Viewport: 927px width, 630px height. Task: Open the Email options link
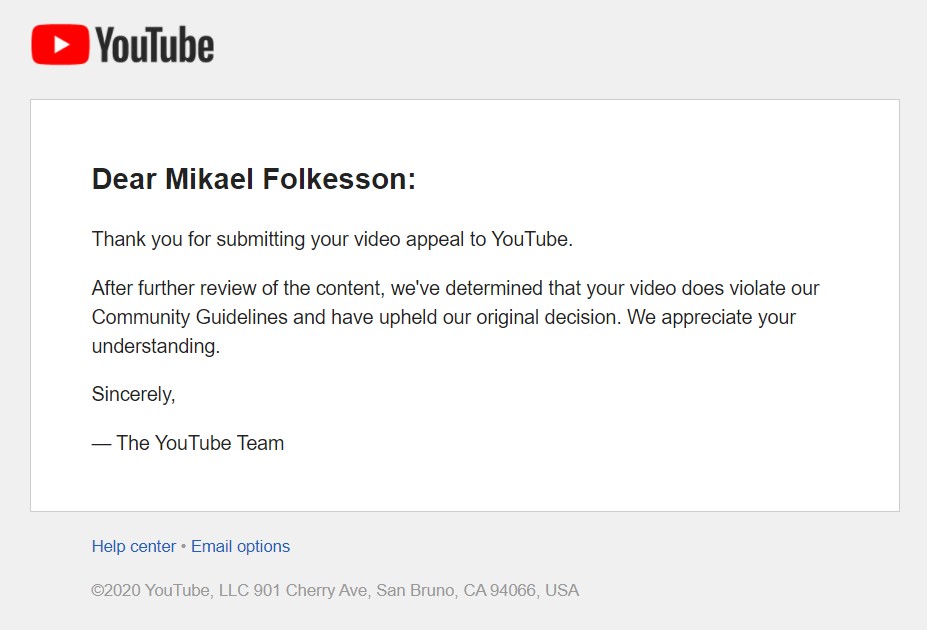click(240, 546)
